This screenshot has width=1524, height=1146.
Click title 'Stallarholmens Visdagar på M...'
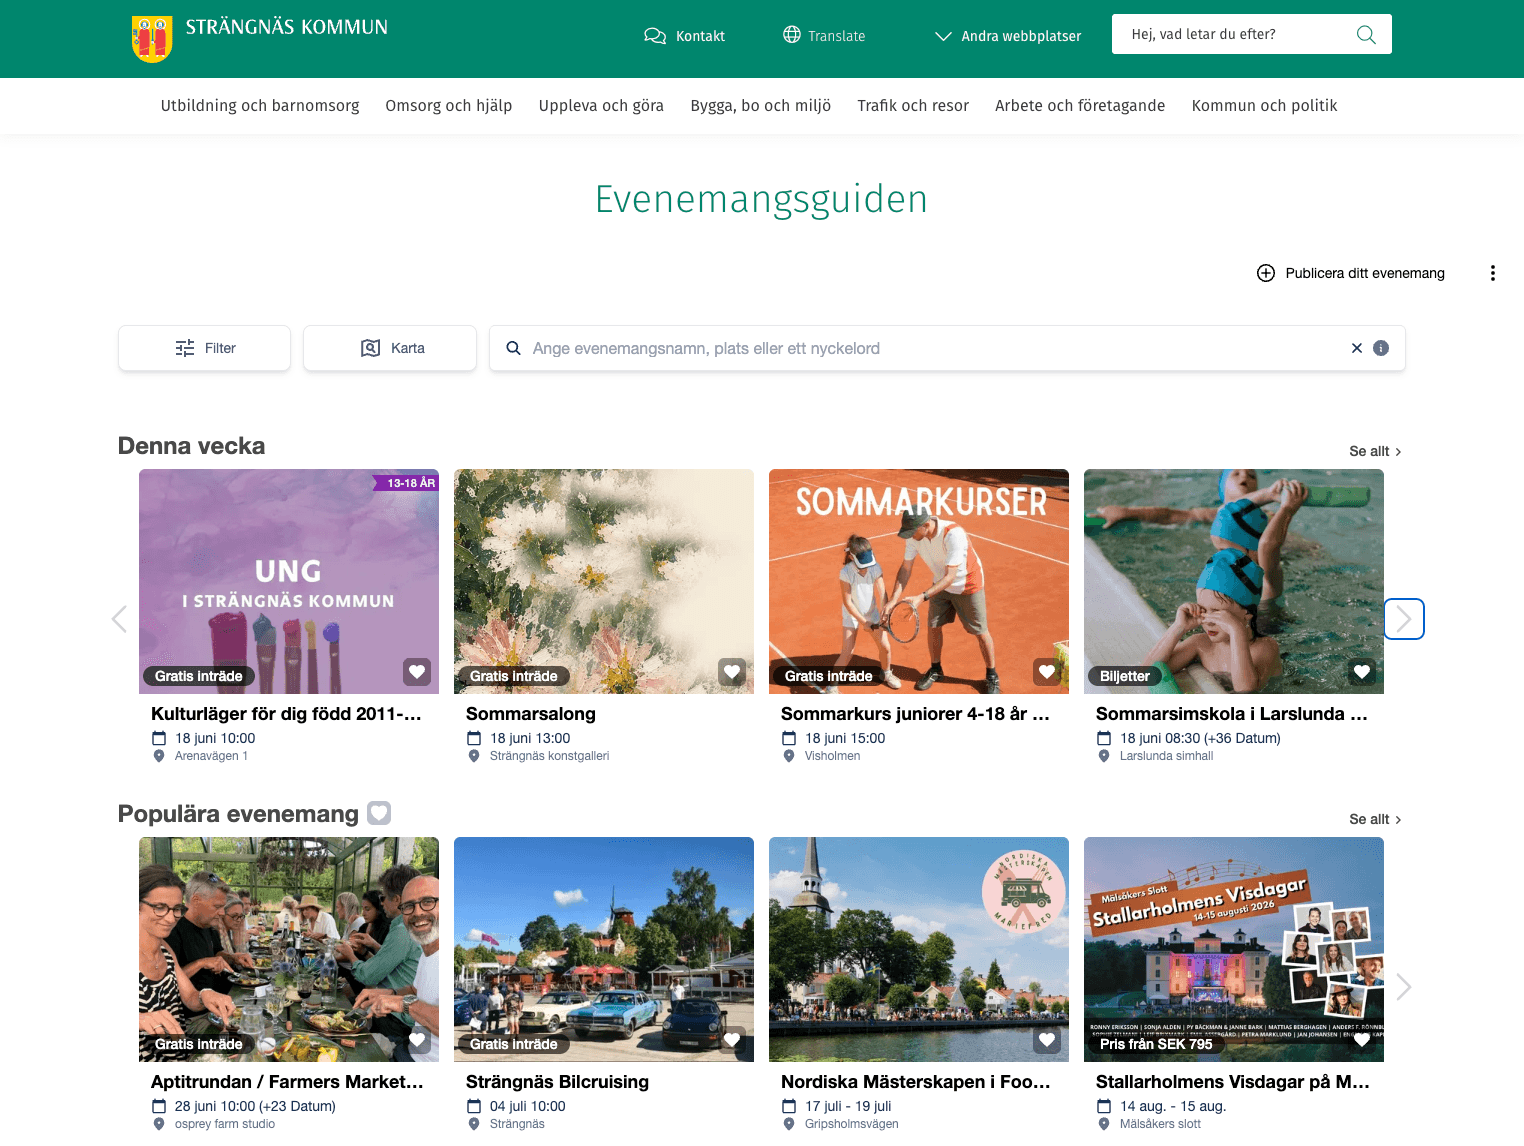point(1232,1082)
